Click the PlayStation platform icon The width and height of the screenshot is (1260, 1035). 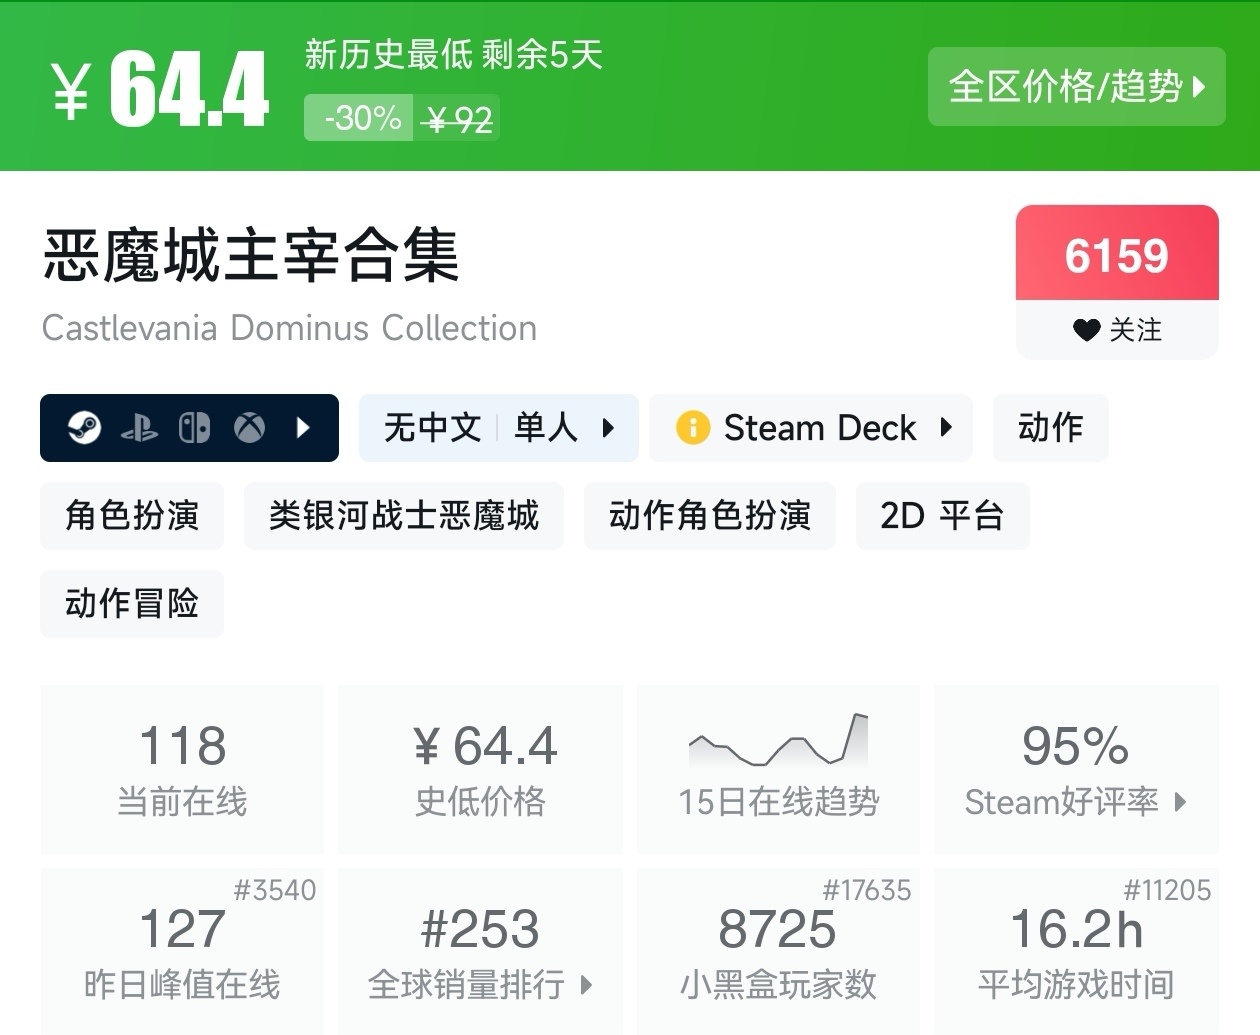click(140, 428)
